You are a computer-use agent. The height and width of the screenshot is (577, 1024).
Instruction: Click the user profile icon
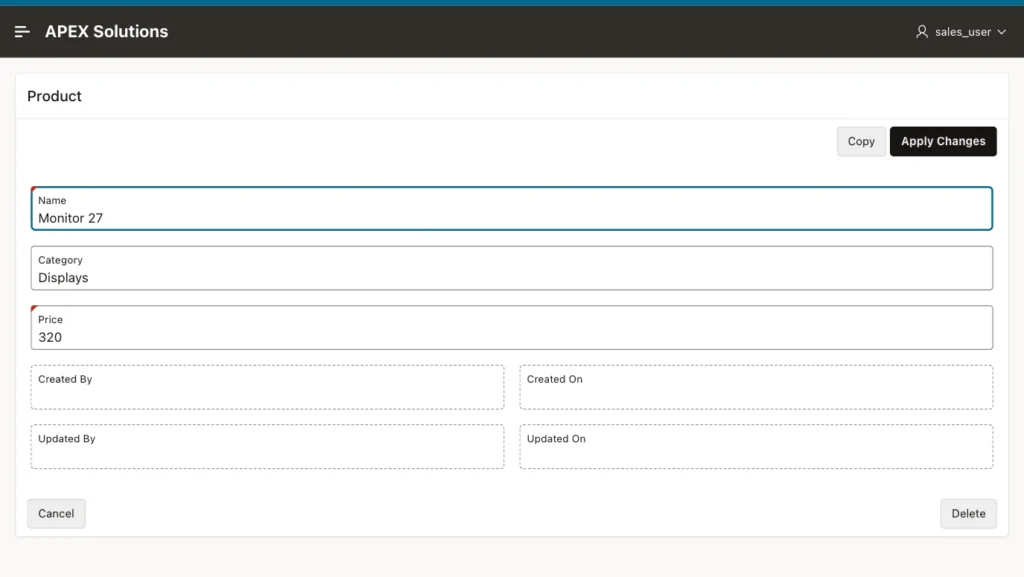point(921,31)
